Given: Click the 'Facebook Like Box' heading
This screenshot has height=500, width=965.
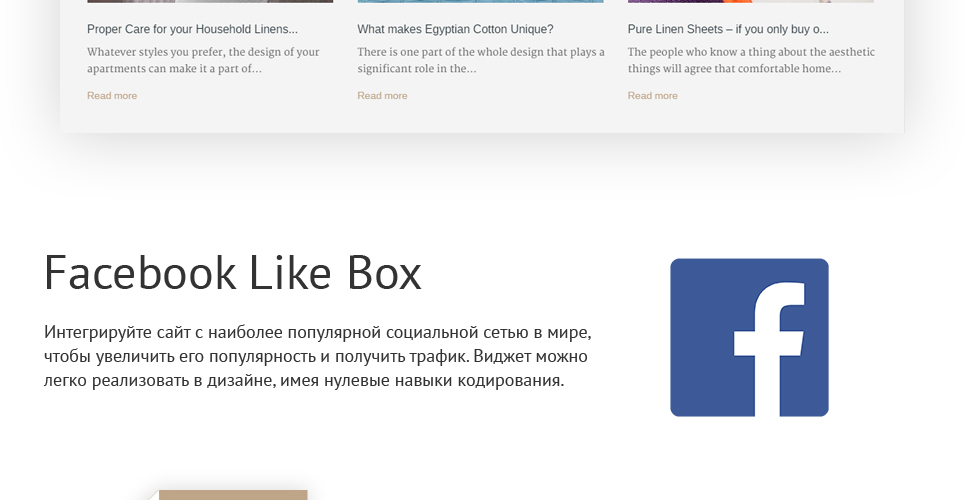Looking at the screenshot, I should click(233, 272).
